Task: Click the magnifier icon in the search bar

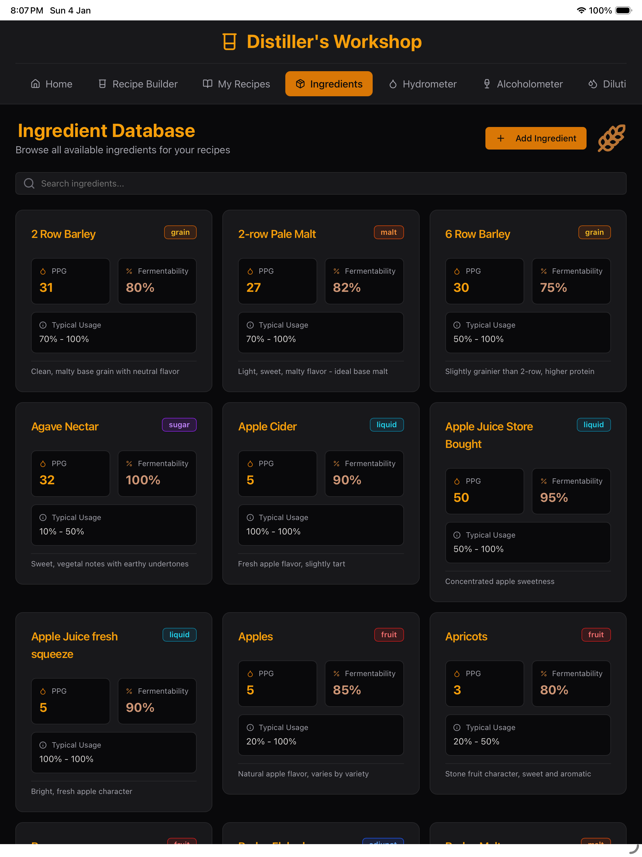Action: coord(28,183)
